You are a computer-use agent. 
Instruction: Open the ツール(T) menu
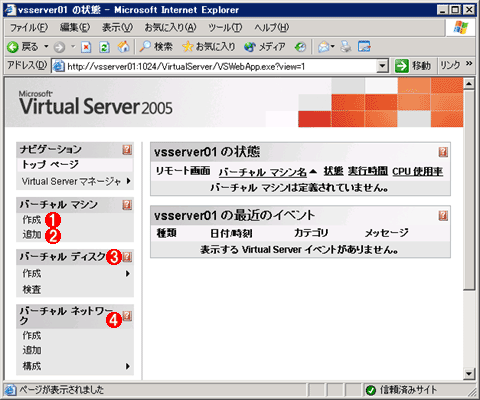coord(225,28)
